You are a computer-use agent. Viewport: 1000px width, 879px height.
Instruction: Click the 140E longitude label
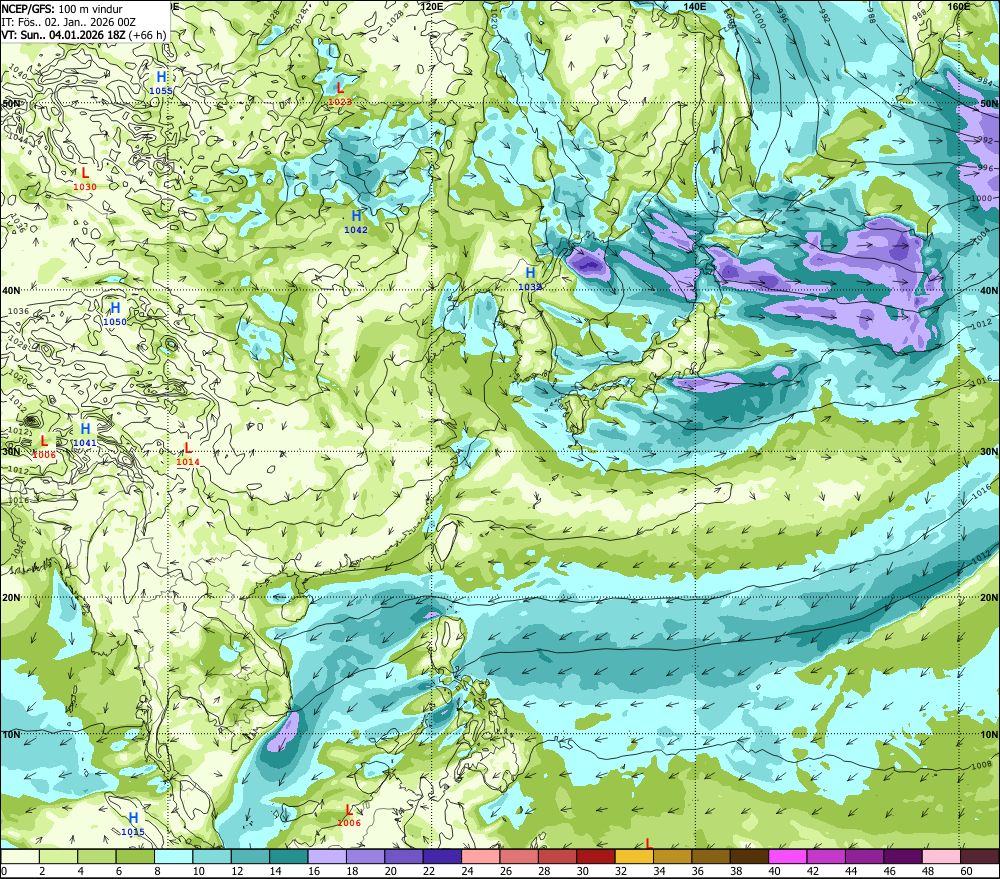coord(695,6)
